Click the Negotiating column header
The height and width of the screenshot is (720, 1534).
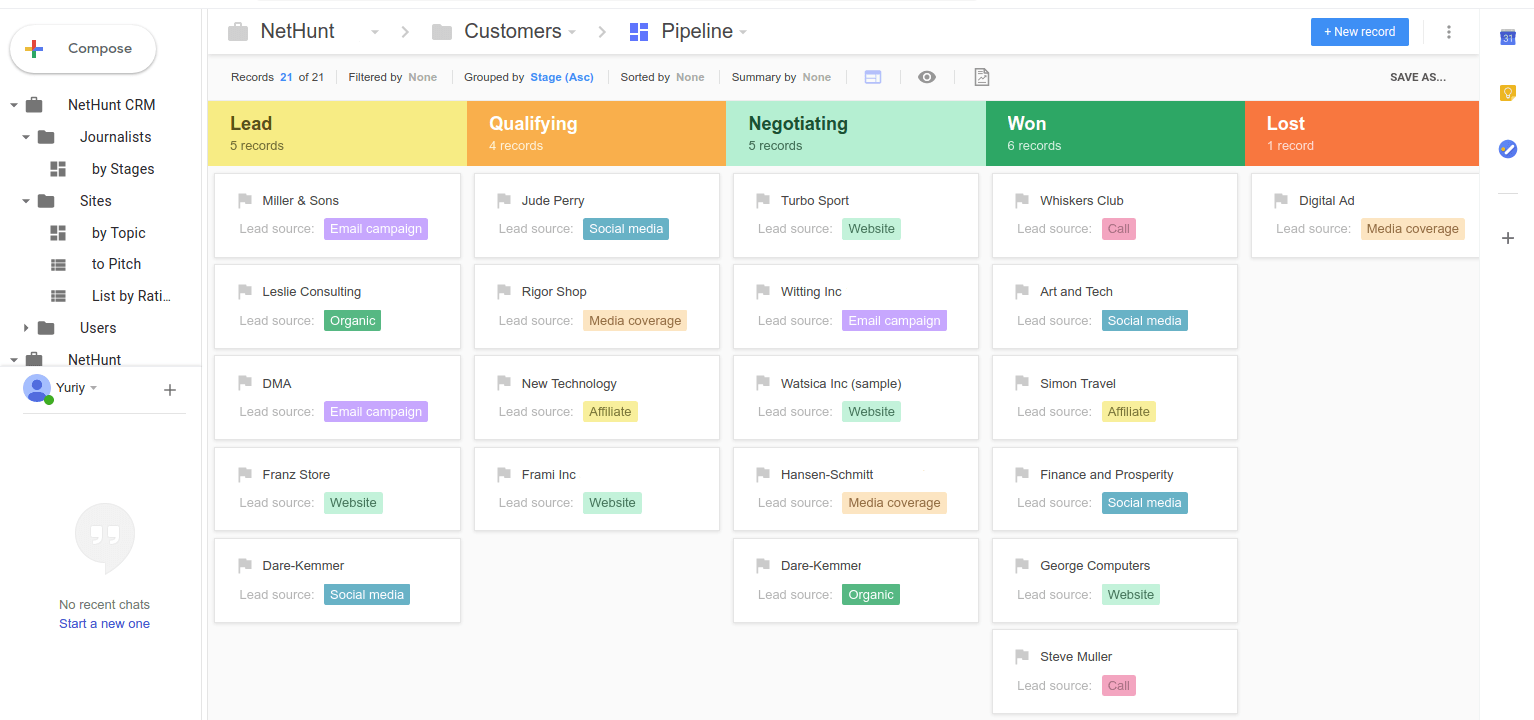pyautogui.click(x=856, y=133)
